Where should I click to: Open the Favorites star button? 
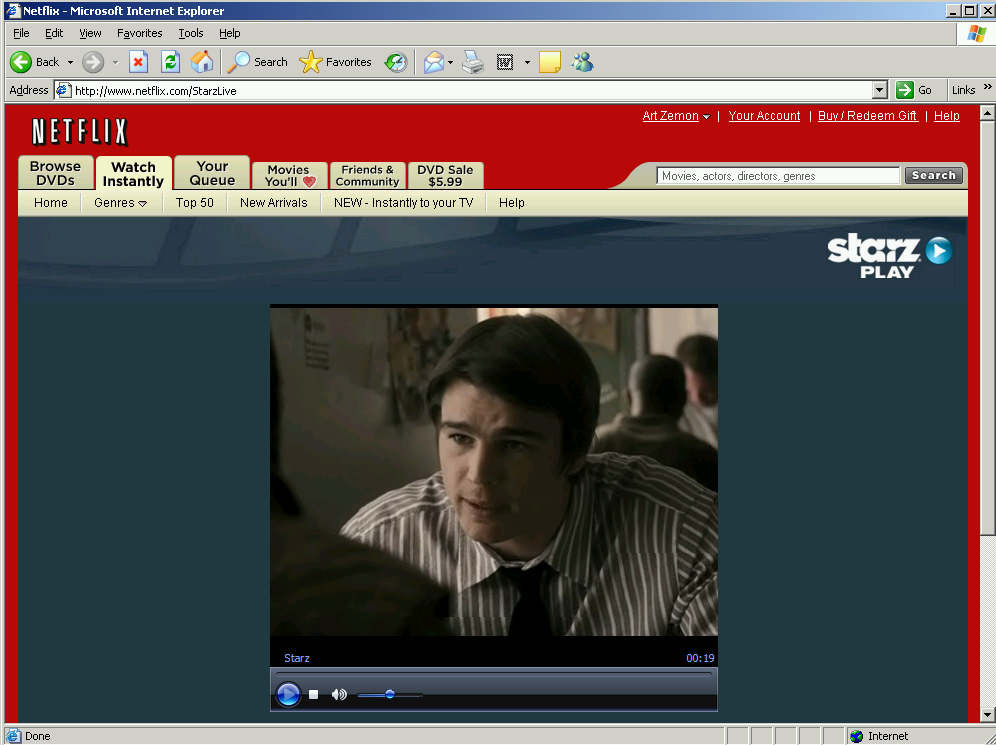click(311, 62)
